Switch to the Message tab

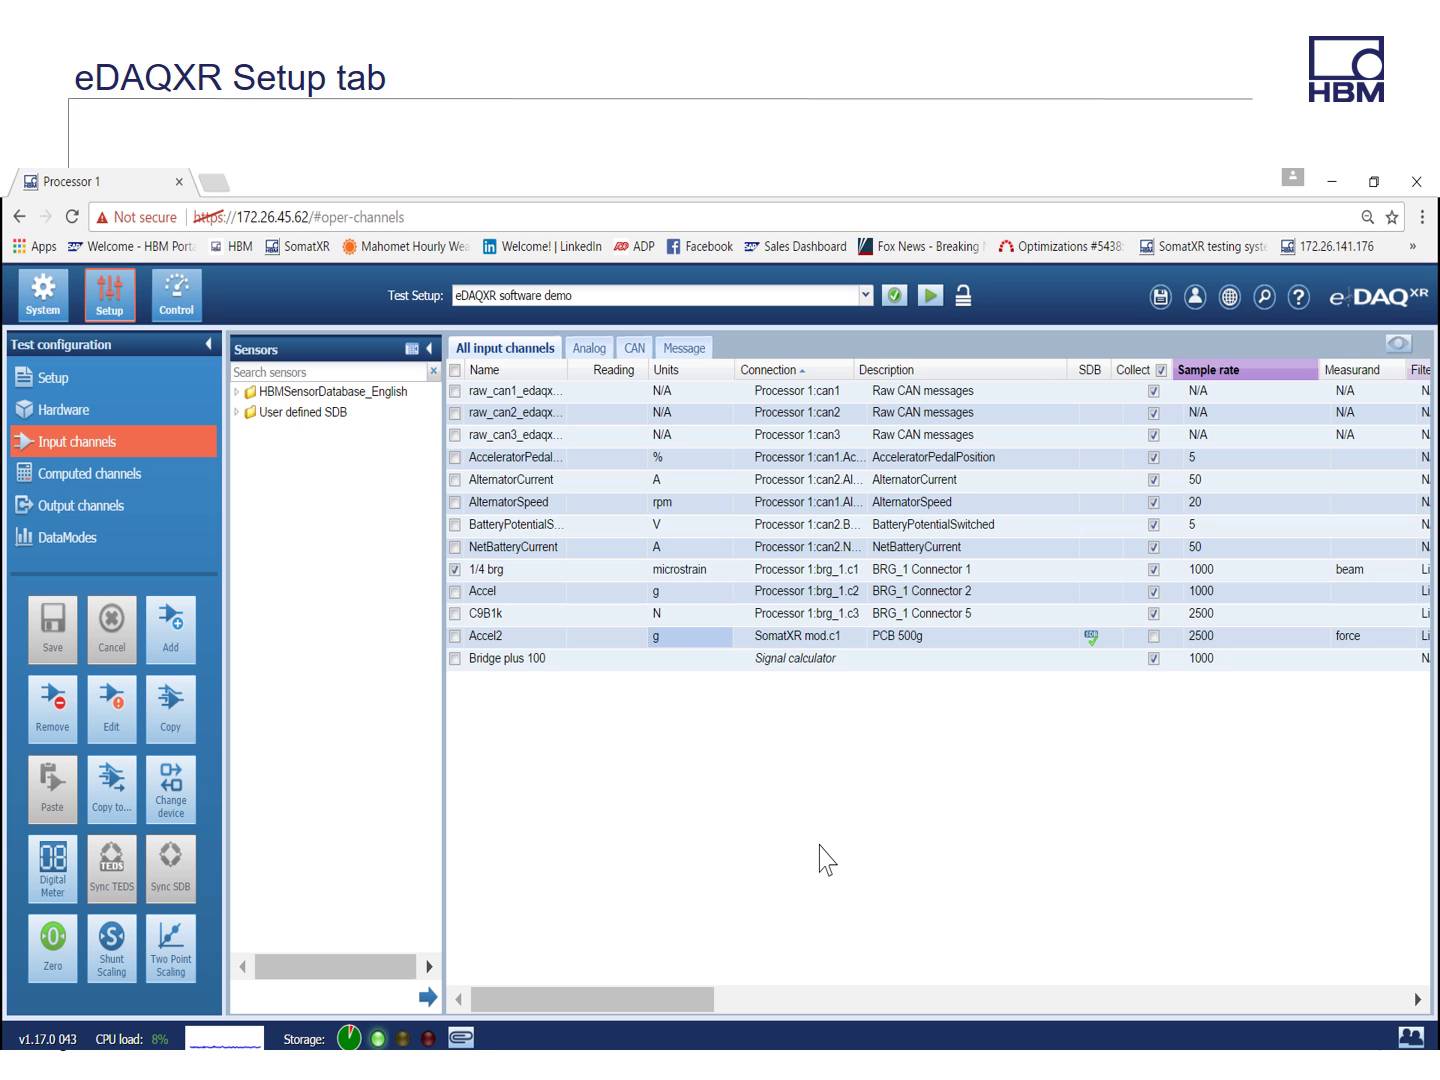tap(684, 348)
